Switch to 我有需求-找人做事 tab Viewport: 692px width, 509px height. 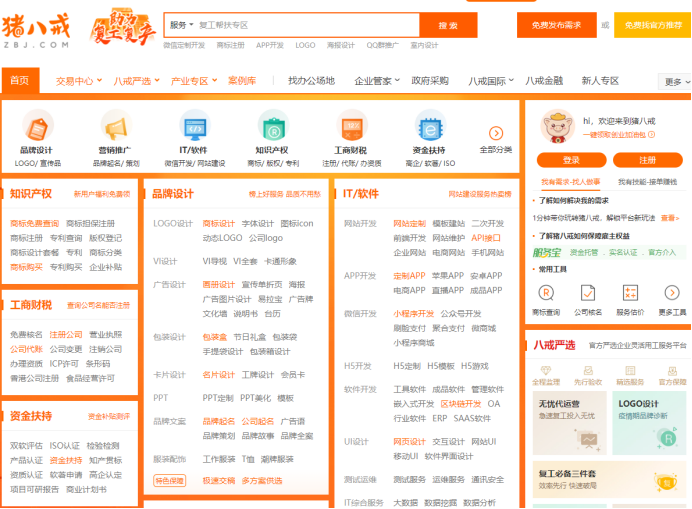[x=571, y=182]
